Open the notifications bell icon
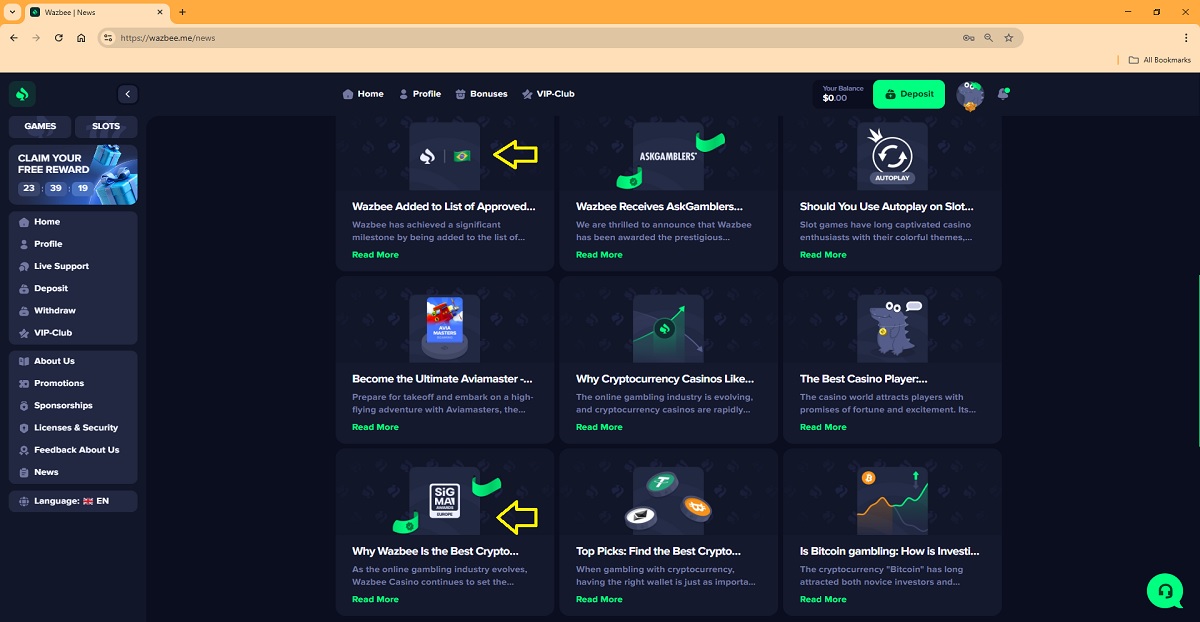Viewport: 1200px width, 622px height. click(x=1003, y=94)
